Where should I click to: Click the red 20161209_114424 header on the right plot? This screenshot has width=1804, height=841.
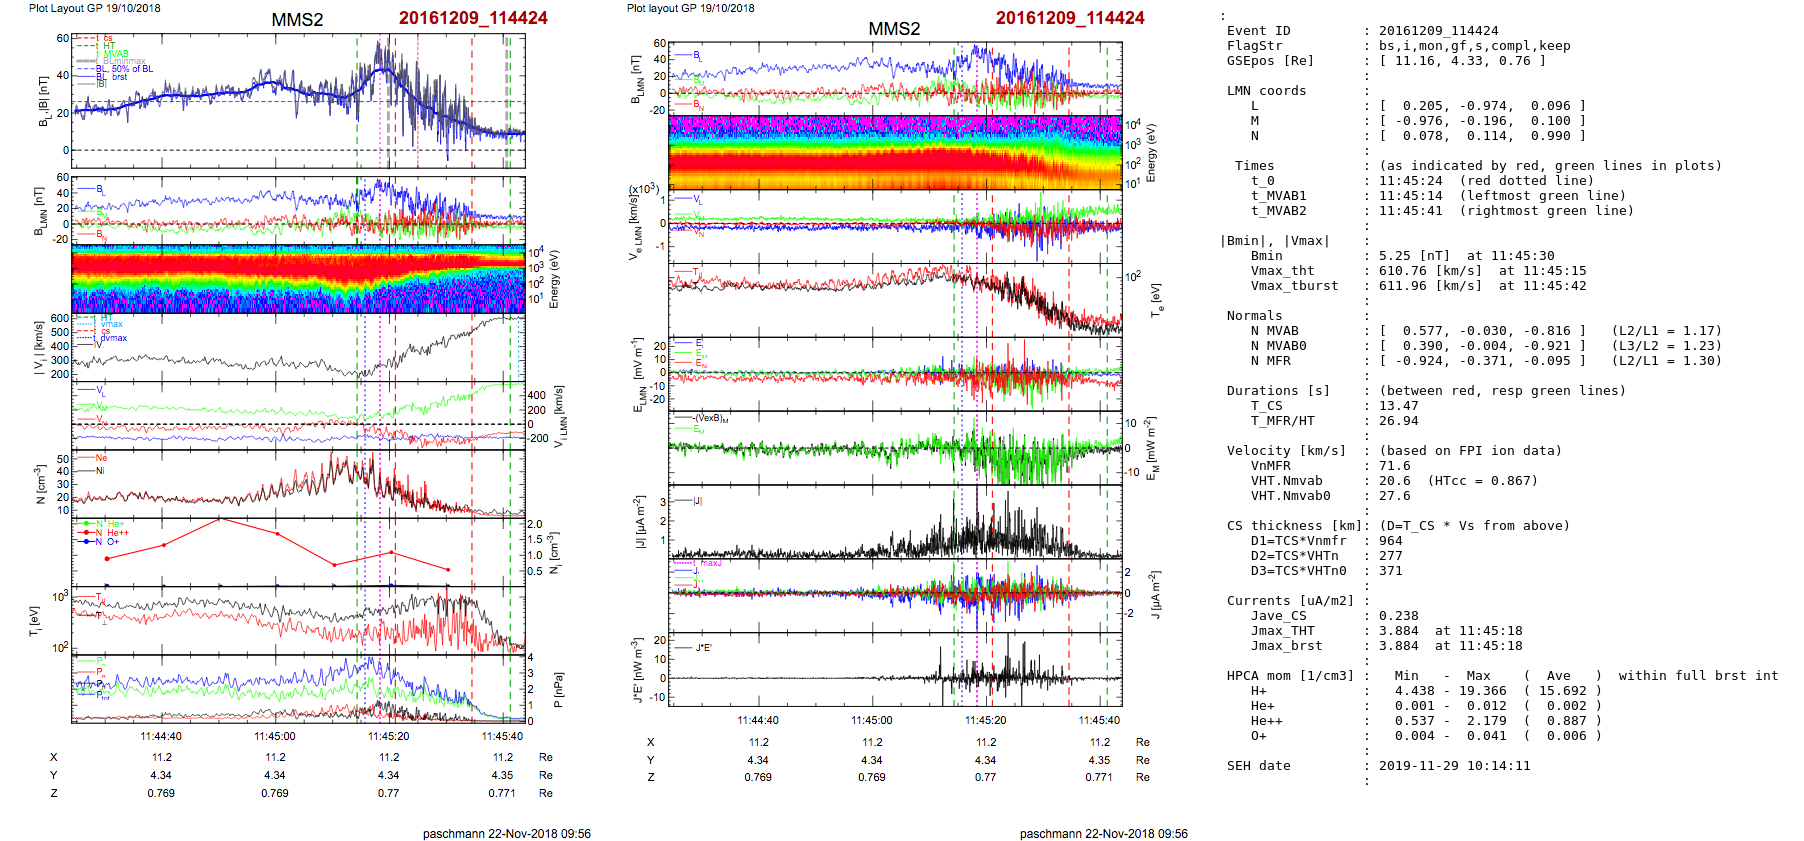tap(1069, 18)
